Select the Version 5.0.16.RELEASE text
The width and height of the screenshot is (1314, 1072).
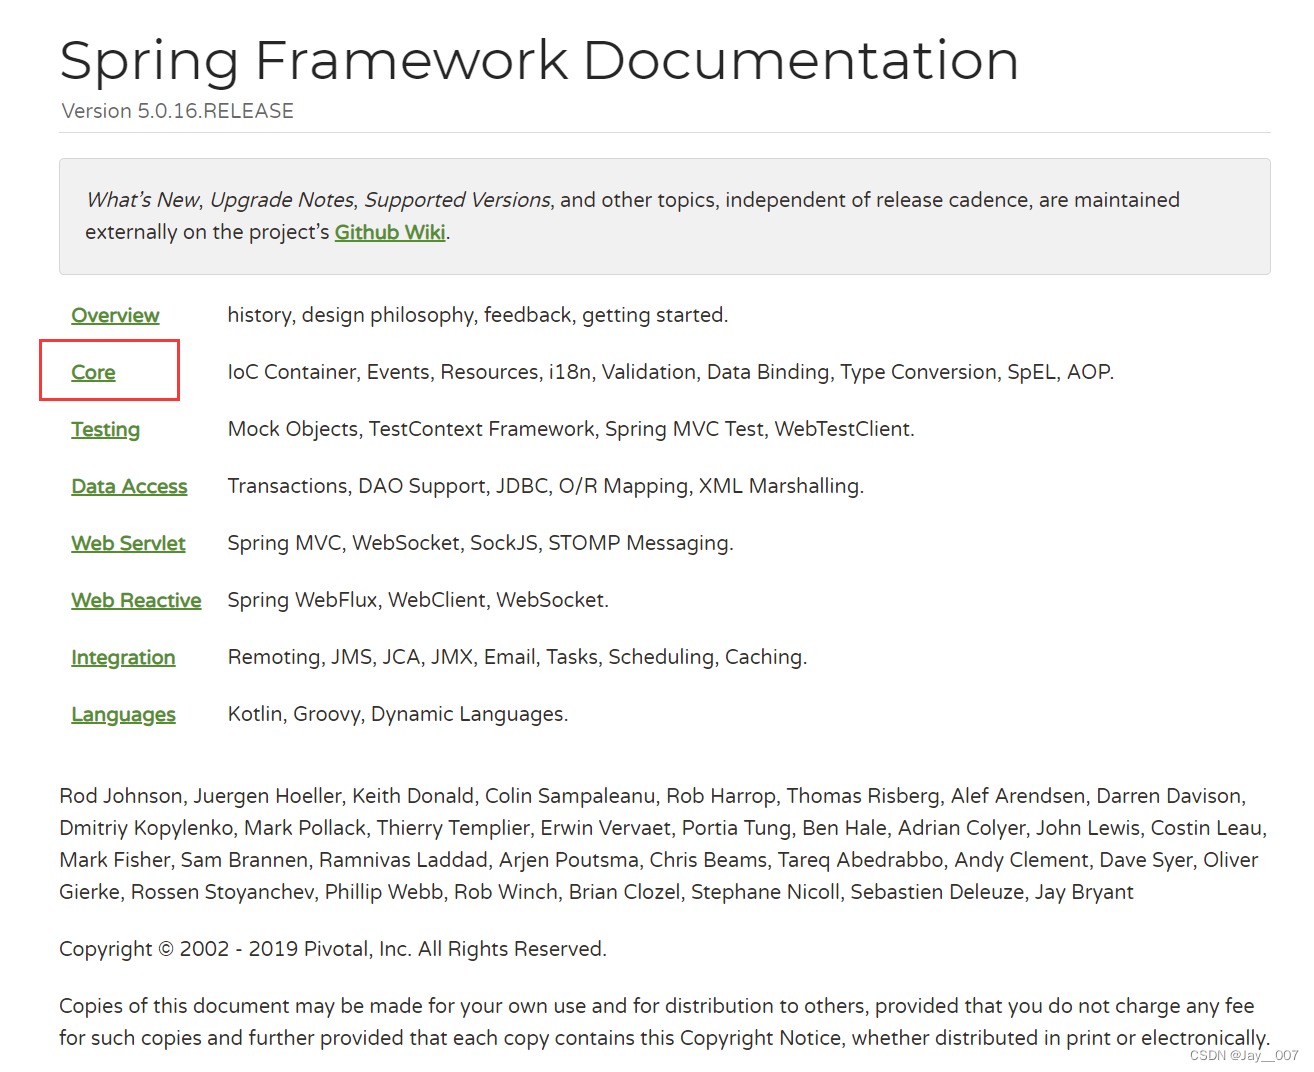(178, 111)
